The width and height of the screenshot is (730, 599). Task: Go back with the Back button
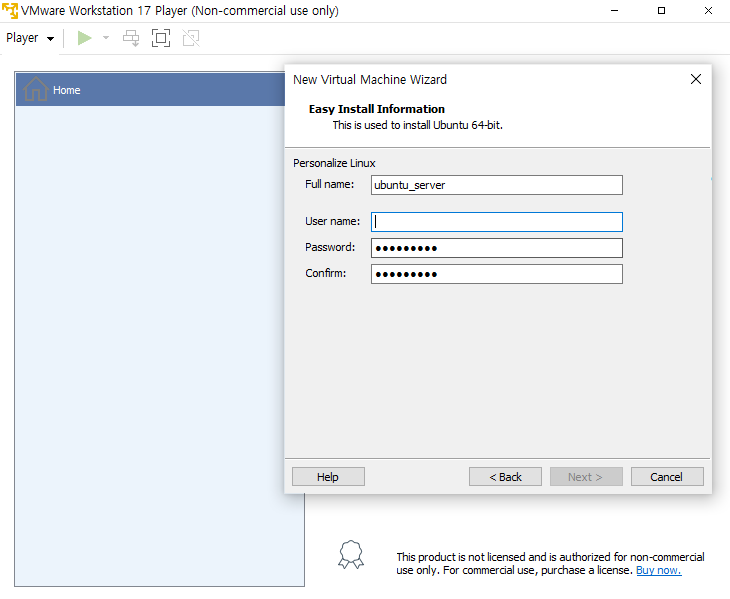(x=505, y=477)
